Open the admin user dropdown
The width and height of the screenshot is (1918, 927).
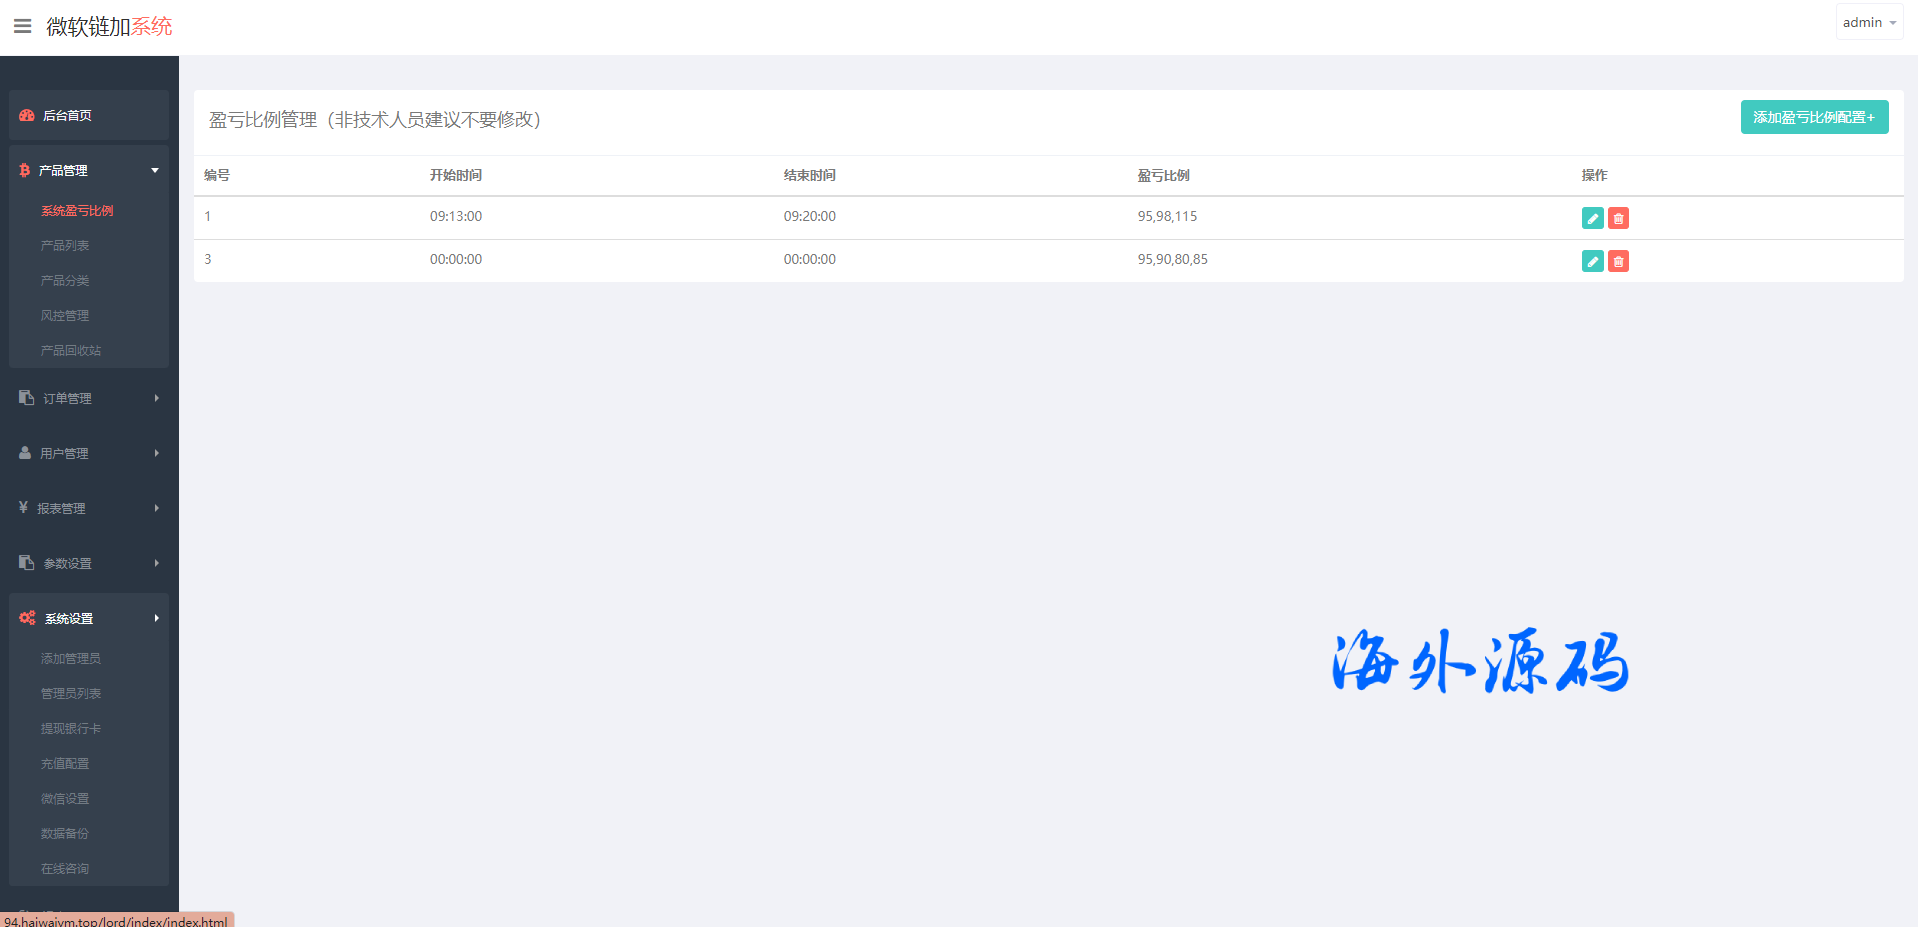(x=1868, y=22)
